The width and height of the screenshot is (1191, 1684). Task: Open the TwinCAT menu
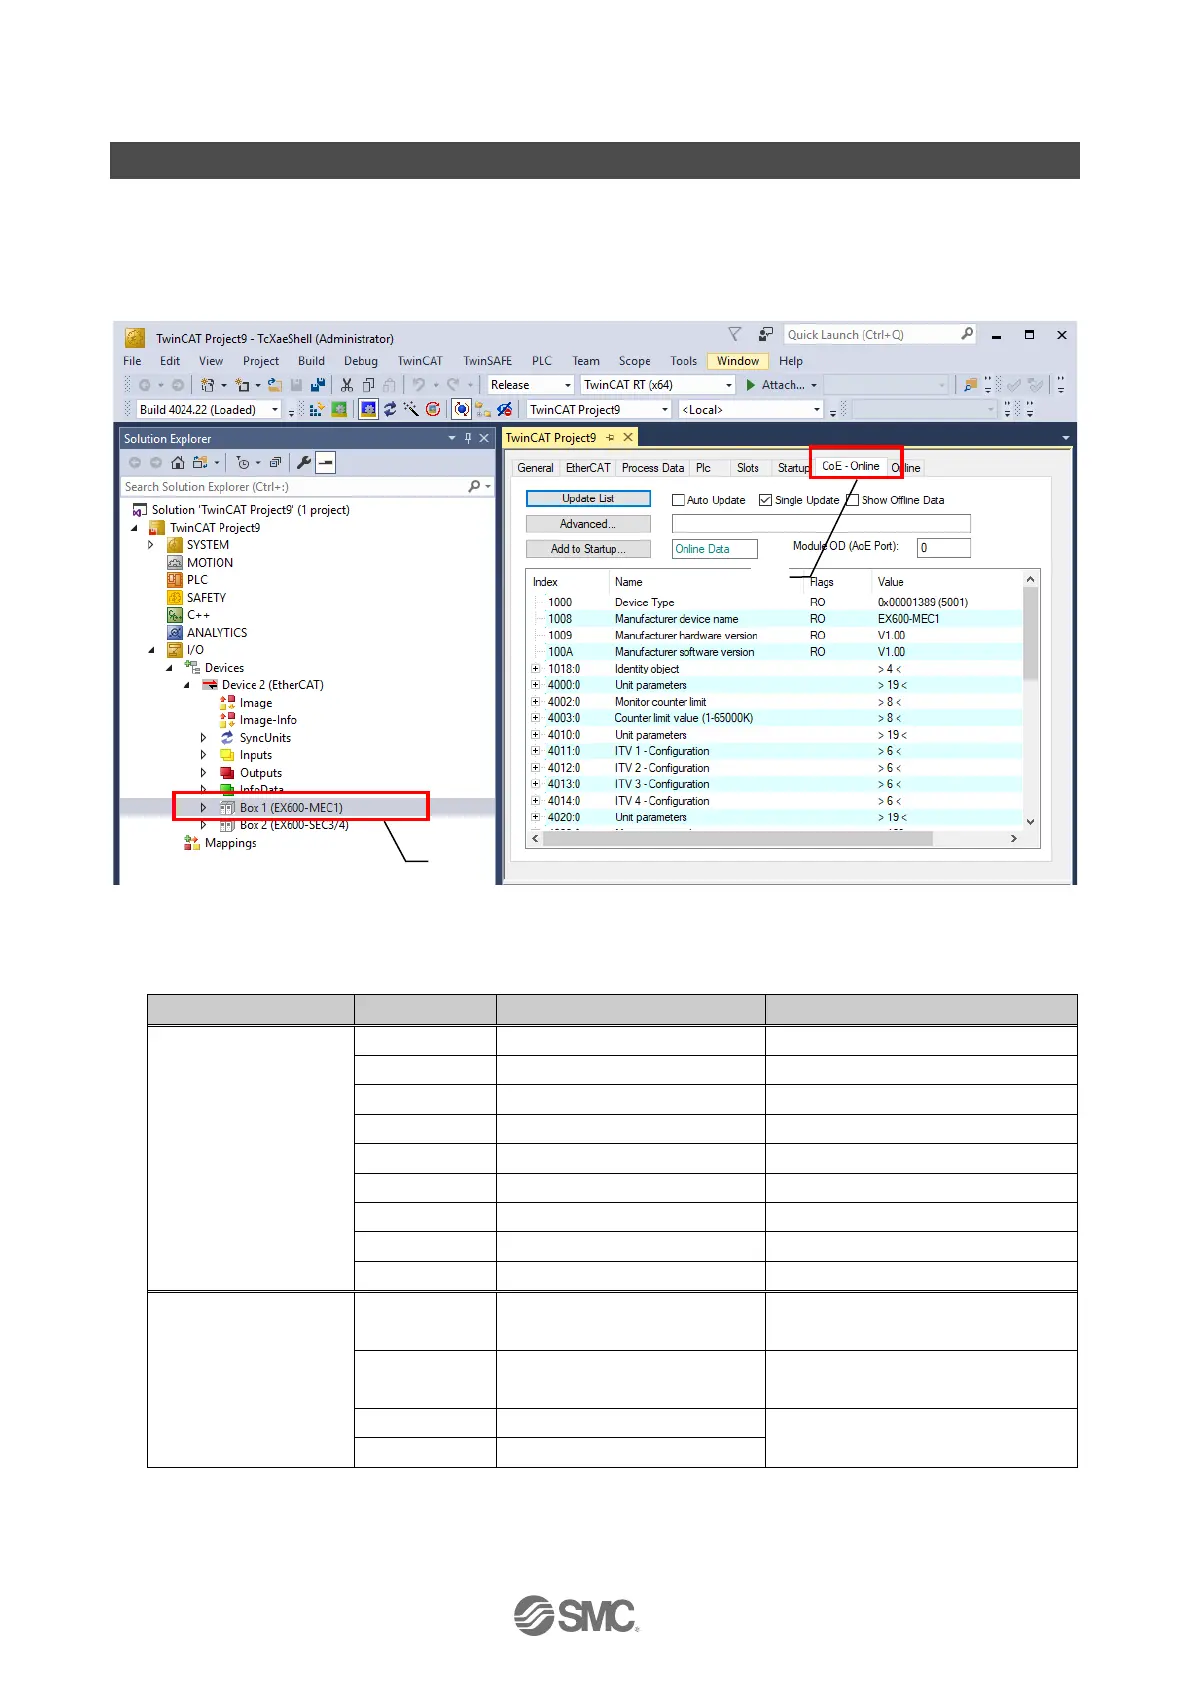pos(420,361)
